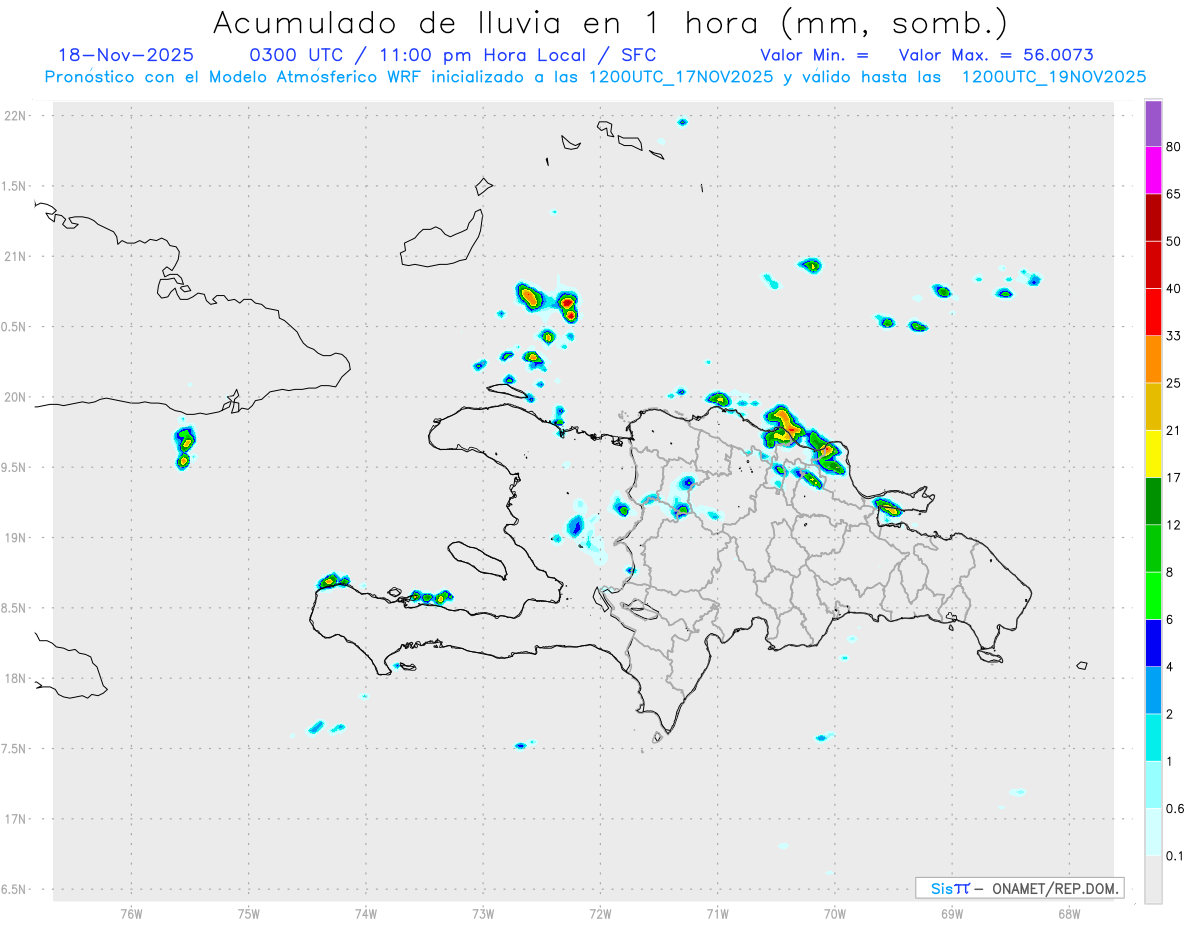Click the bright green swatch between 6 and 8
The height and width of the screenshot is (927, 1200).
1153,594
